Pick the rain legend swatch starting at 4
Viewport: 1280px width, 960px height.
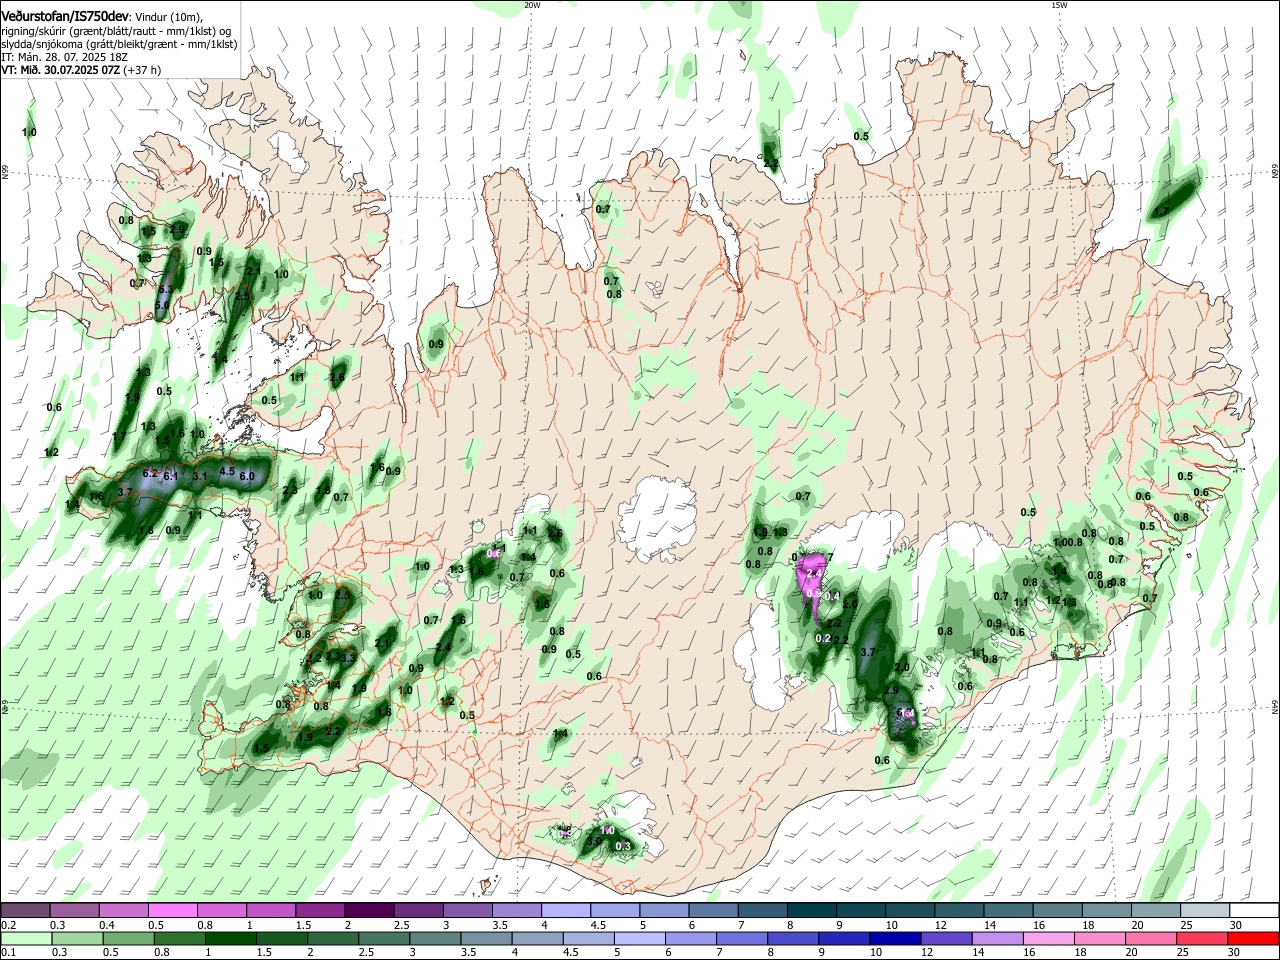tap(535, 938)
